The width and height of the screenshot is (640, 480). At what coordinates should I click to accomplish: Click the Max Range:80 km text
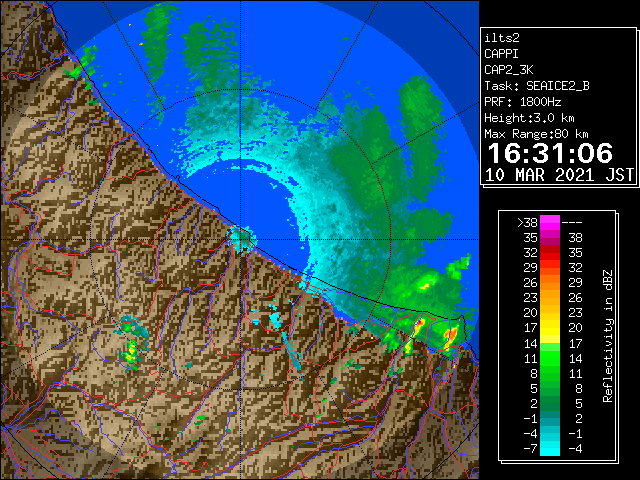(x=536, y=134)
